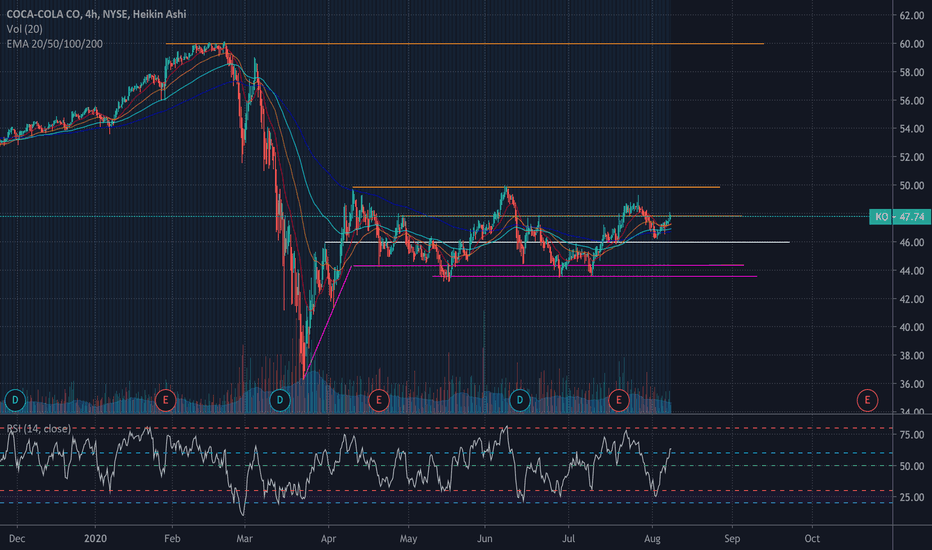Viewport: 932px width, 550px height.
Task: Click the Feb label on time axis
Action: [172, 539]
